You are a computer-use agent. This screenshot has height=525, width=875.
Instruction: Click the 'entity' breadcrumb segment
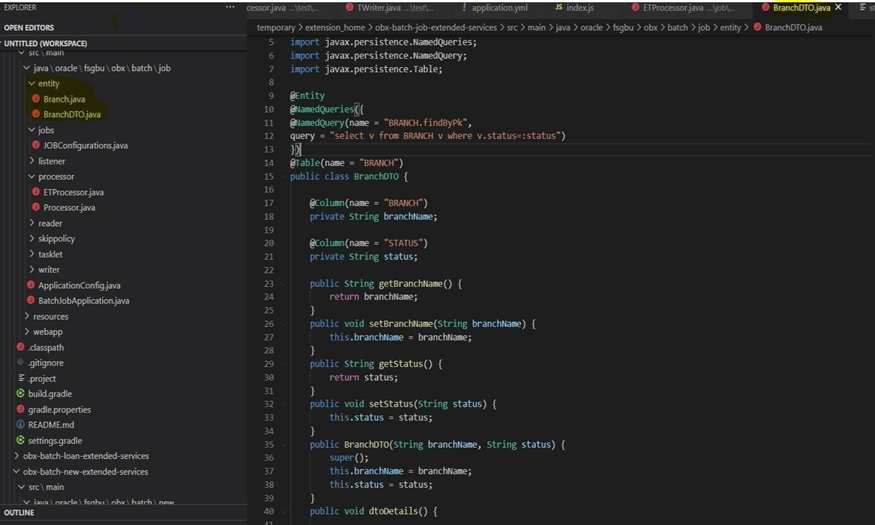point(730,27)
